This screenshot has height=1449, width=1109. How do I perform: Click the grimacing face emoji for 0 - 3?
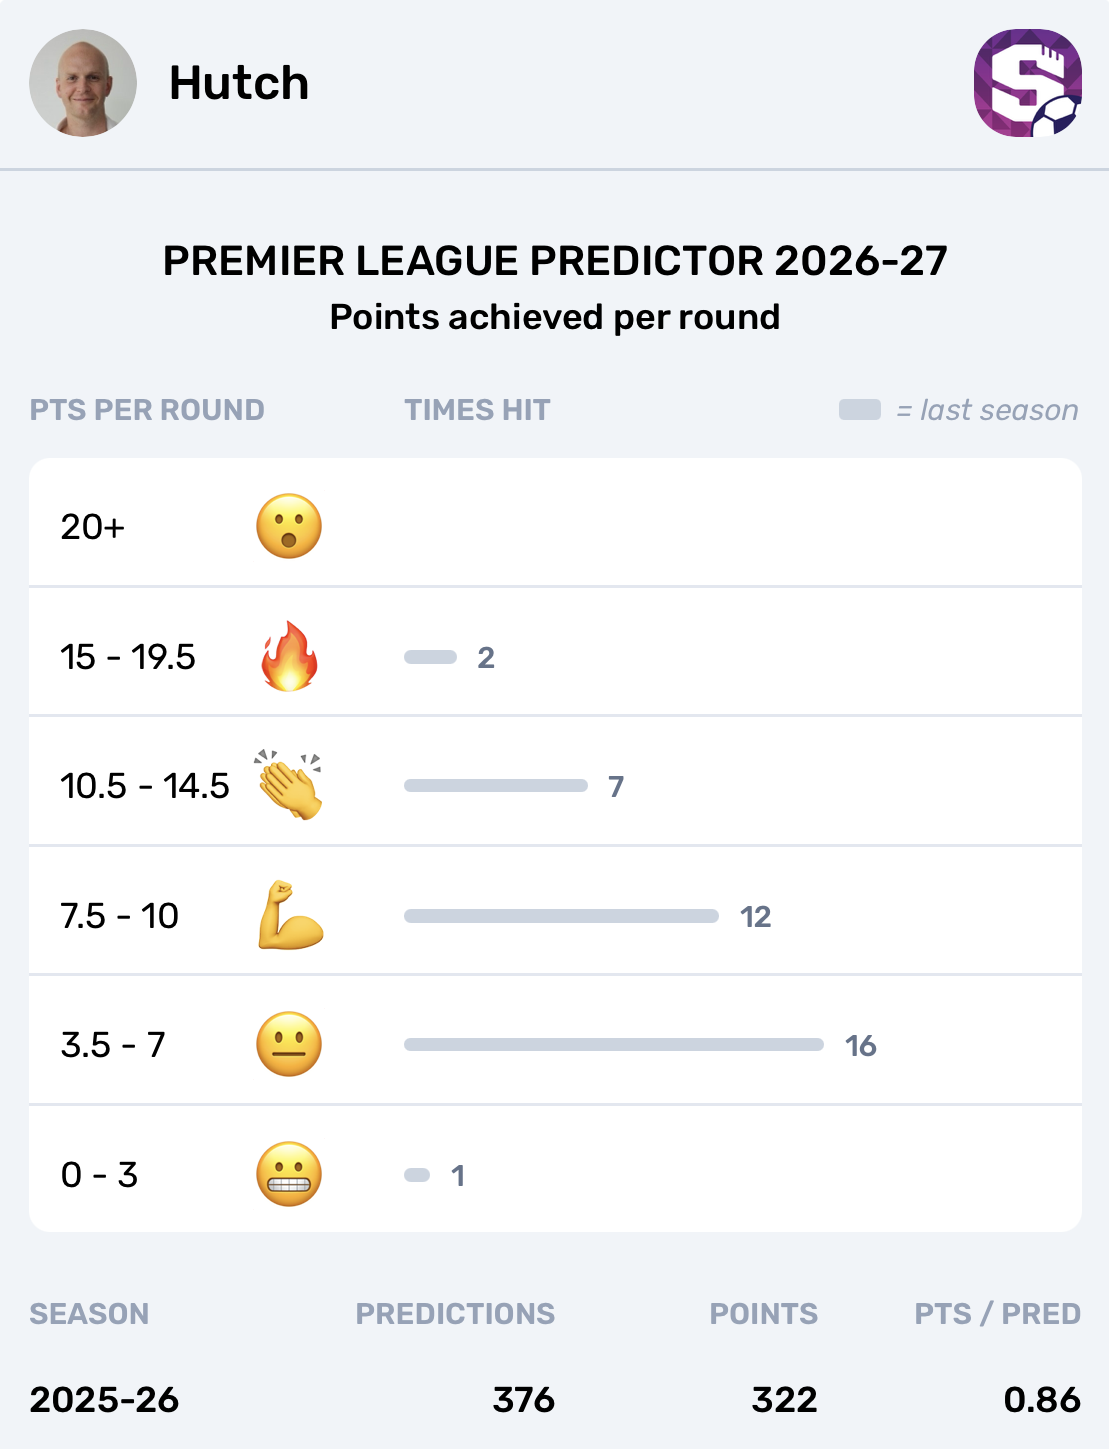[x=289, y=1174]
